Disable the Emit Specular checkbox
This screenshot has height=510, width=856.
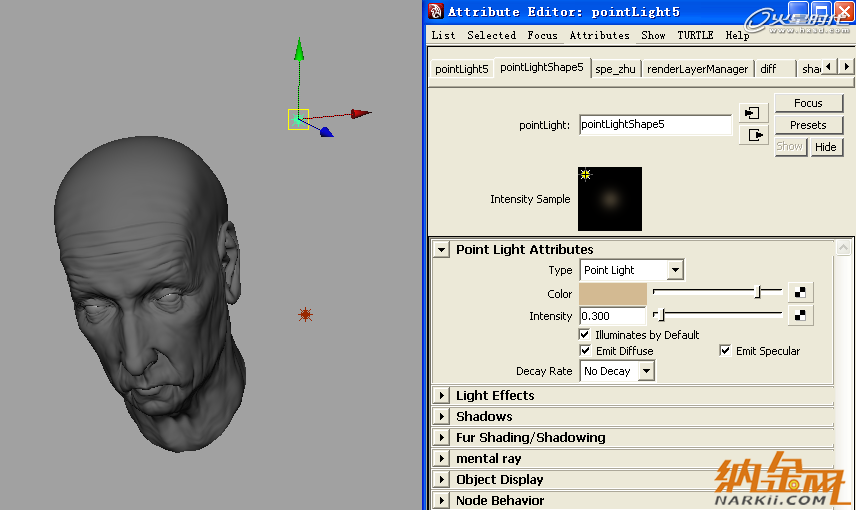[725, 350]
